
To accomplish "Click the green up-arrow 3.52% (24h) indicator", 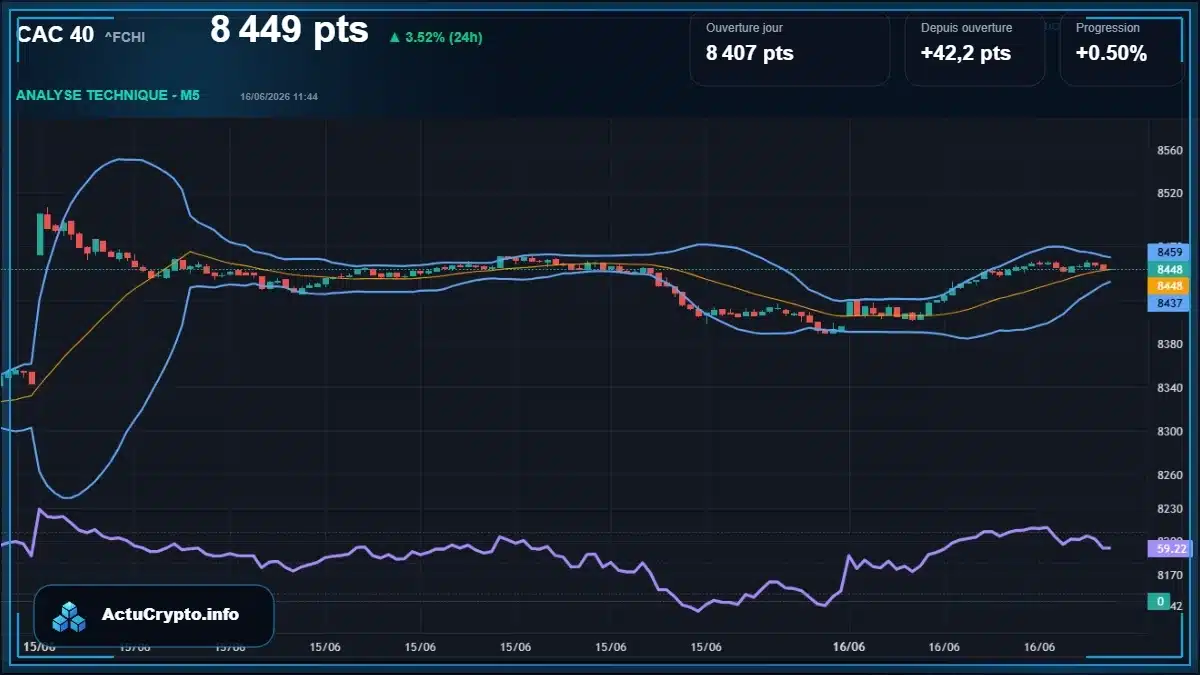I will click(436, 38).
